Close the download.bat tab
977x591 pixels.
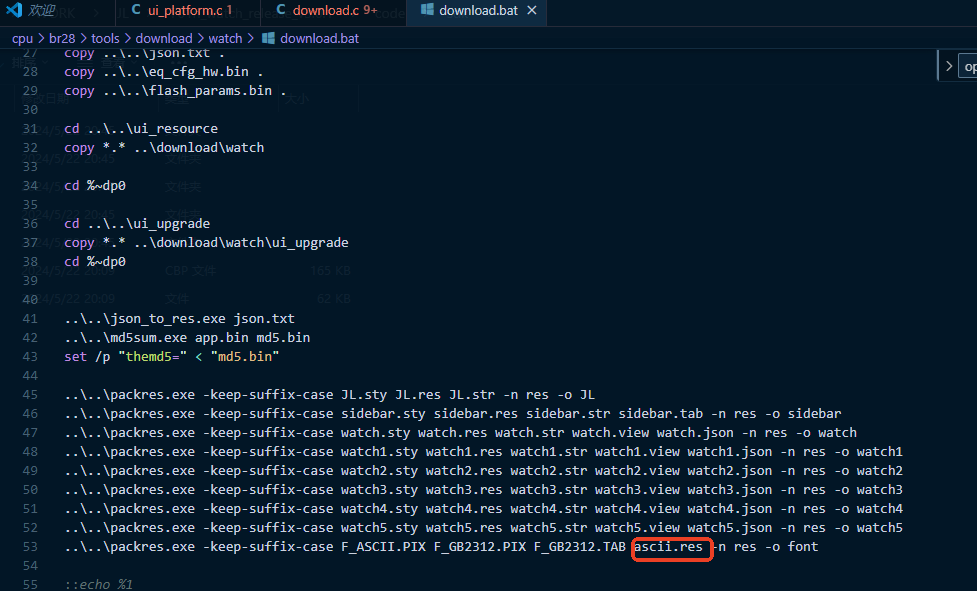pyautogui.click(x=531, y=11)
